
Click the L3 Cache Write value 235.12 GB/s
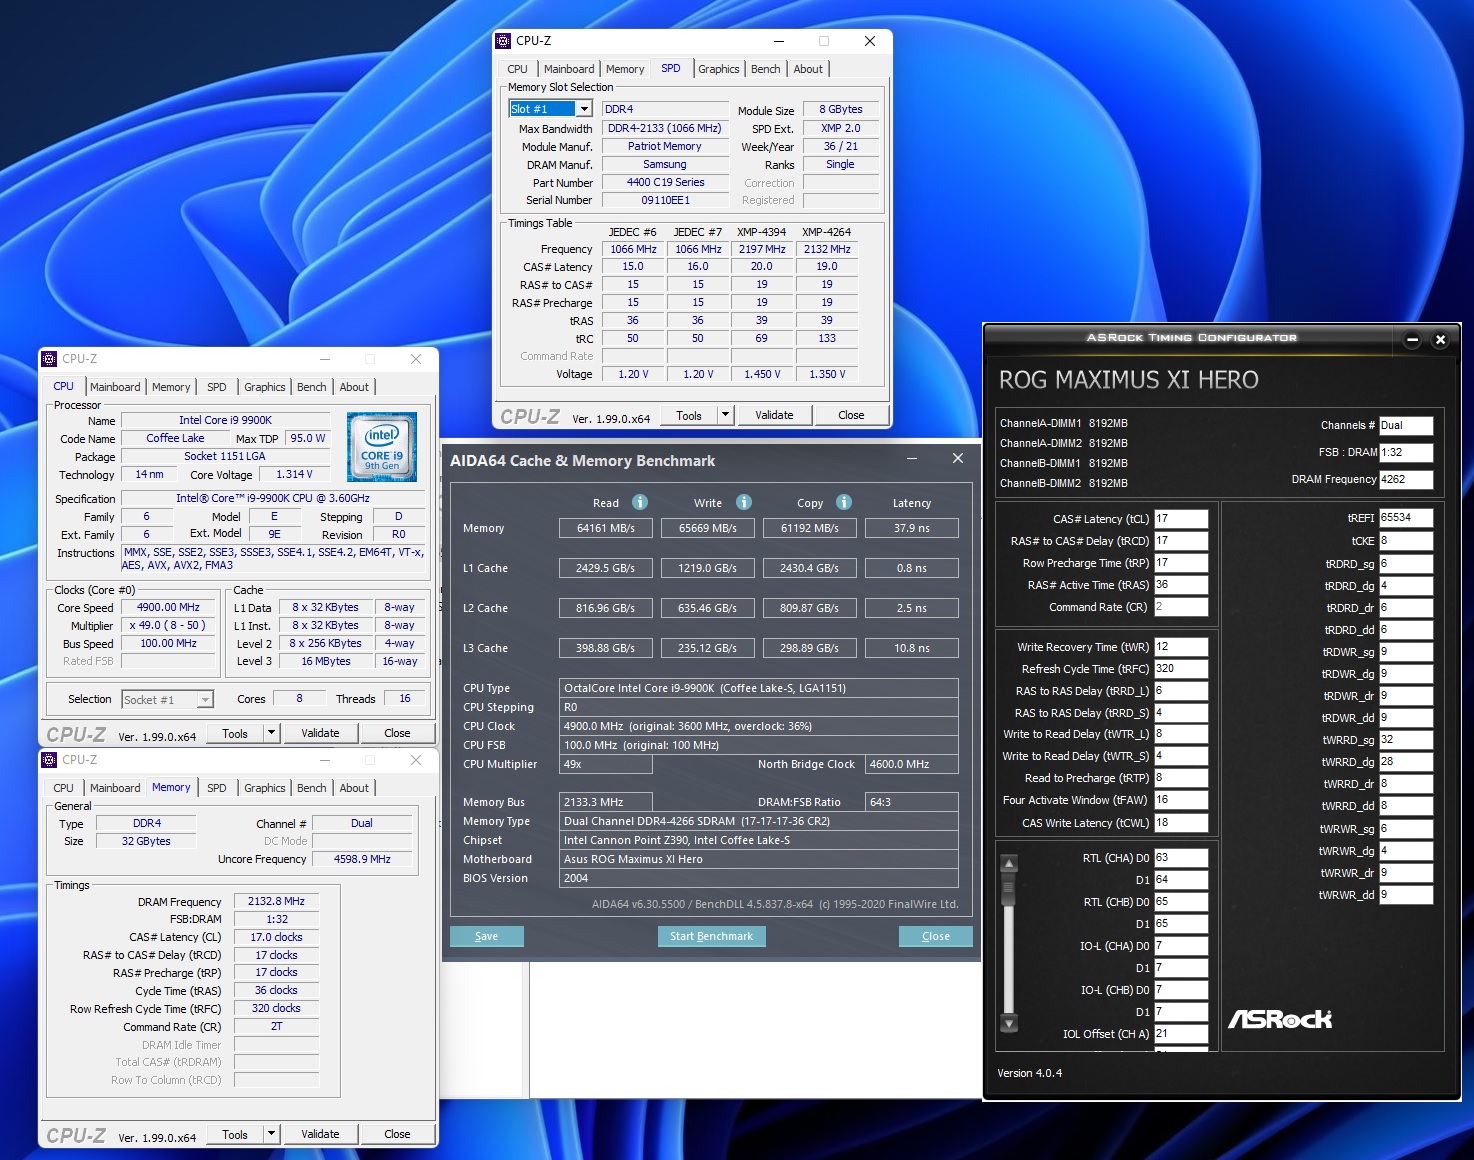pos(708,648)
